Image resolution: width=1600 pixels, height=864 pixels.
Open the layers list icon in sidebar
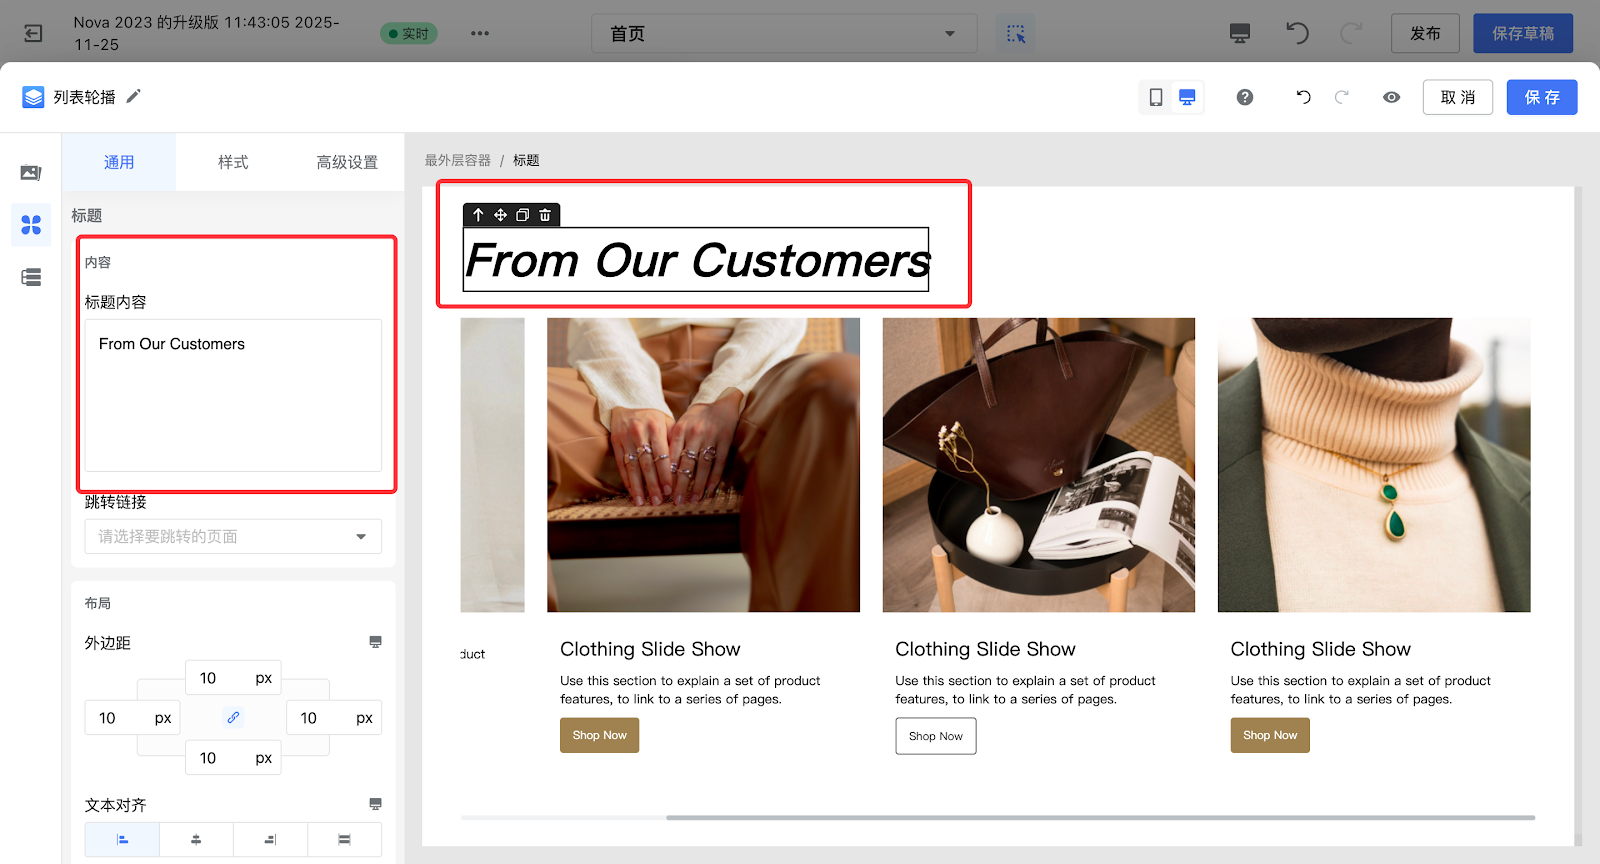click(31, 277)
